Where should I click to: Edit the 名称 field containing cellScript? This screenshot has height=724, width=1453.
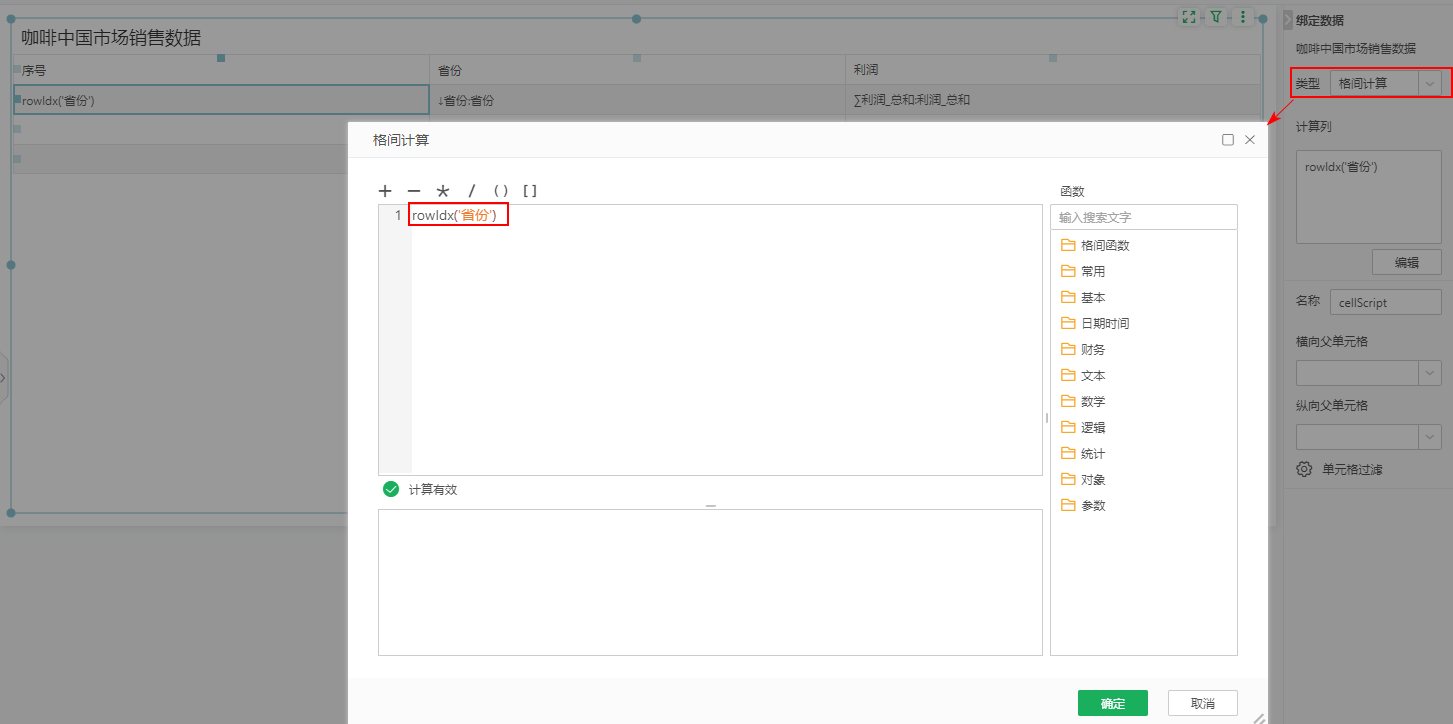pyautogui.click(x=1386, y=302)
